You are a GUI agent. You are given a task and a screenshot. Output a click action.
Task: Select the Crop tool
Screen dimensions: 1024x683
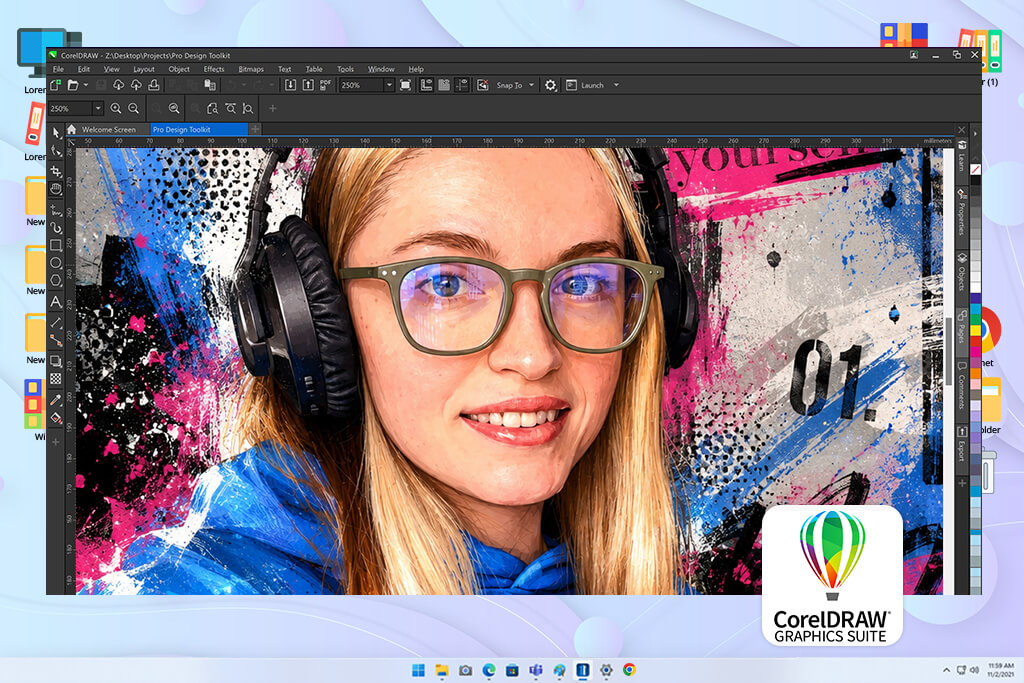tap(56, 171)
